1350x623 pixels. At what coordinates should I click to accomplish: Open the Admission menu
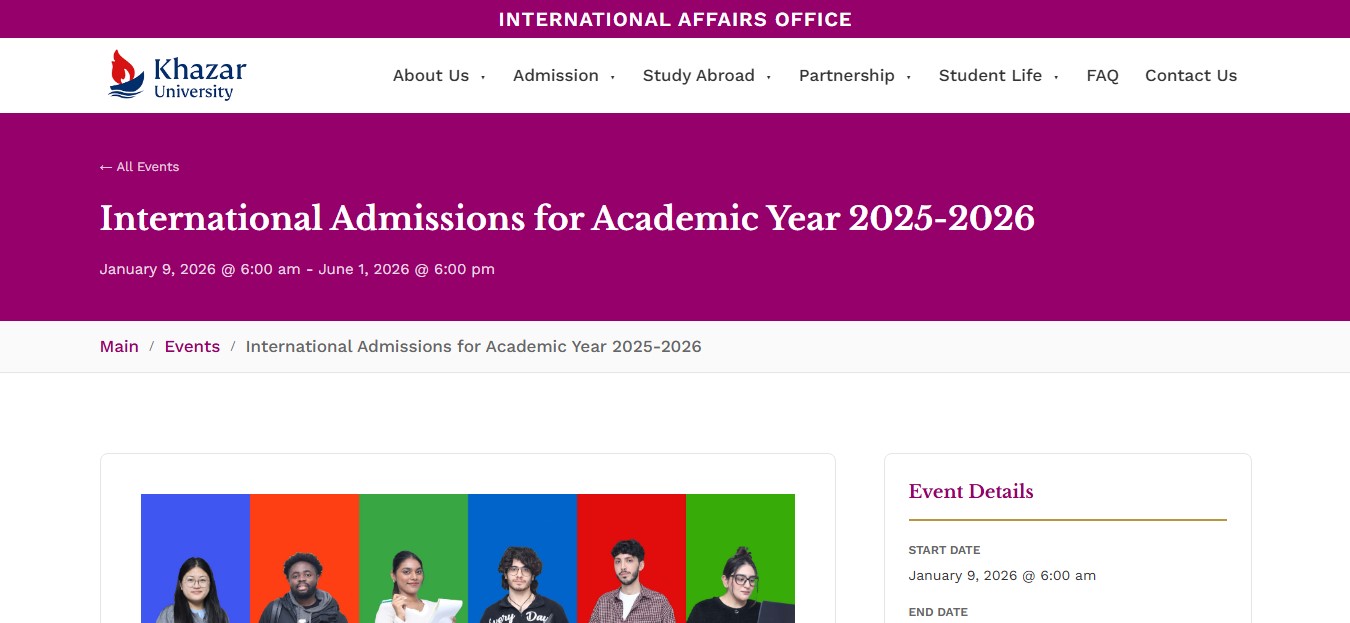click(556, 75)
